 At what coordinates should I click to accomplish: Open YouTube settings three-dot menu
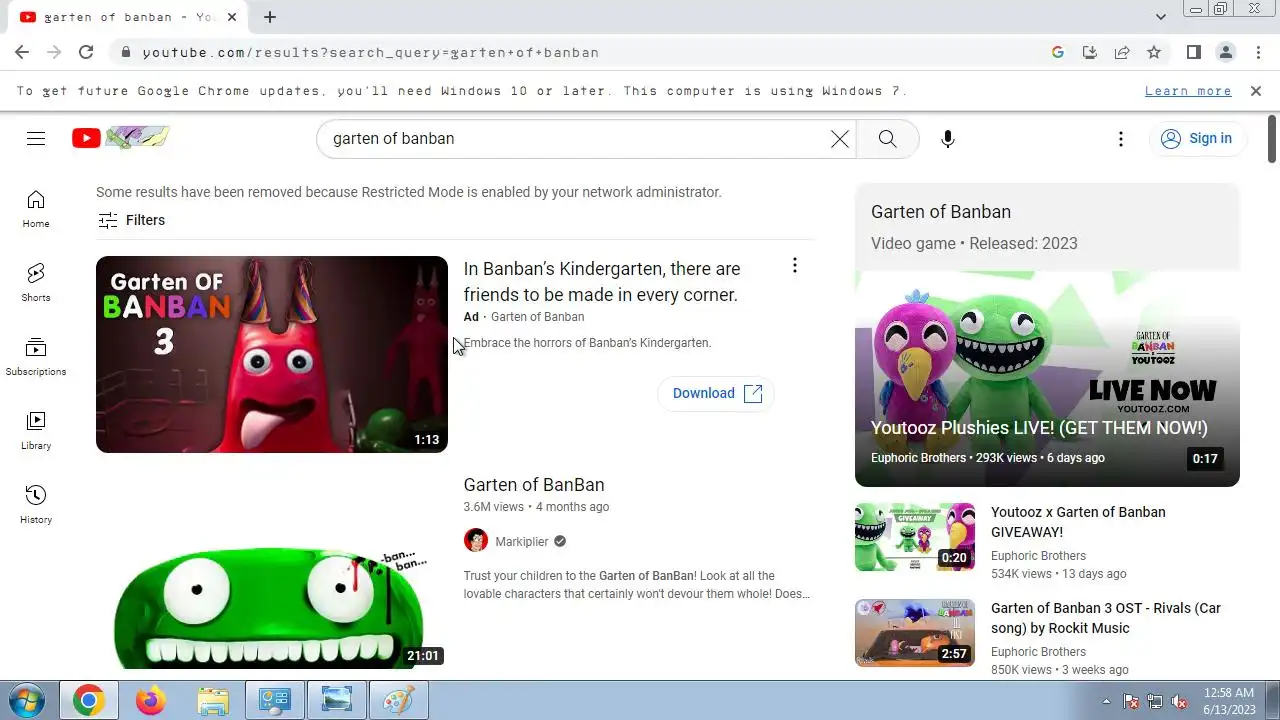(1121, 139)
